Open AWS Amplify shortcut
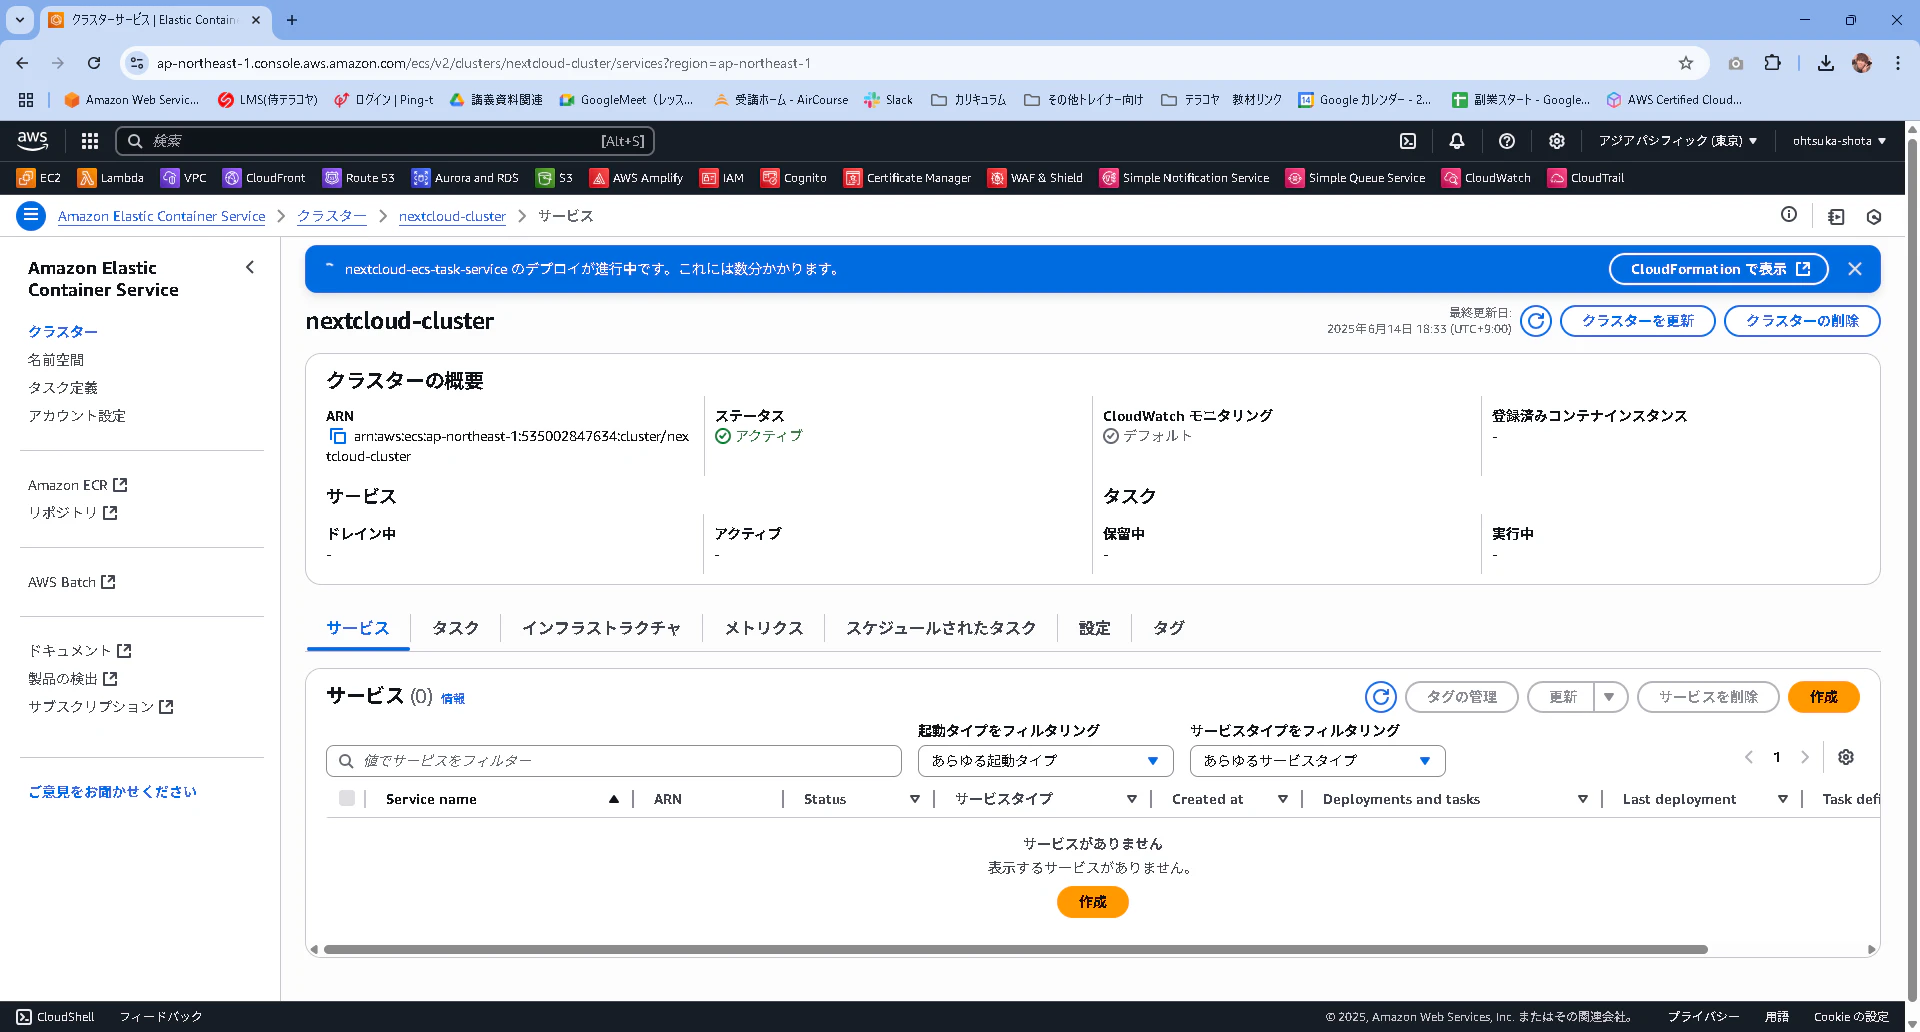1920x1032 pixels. tap(637, 178)
